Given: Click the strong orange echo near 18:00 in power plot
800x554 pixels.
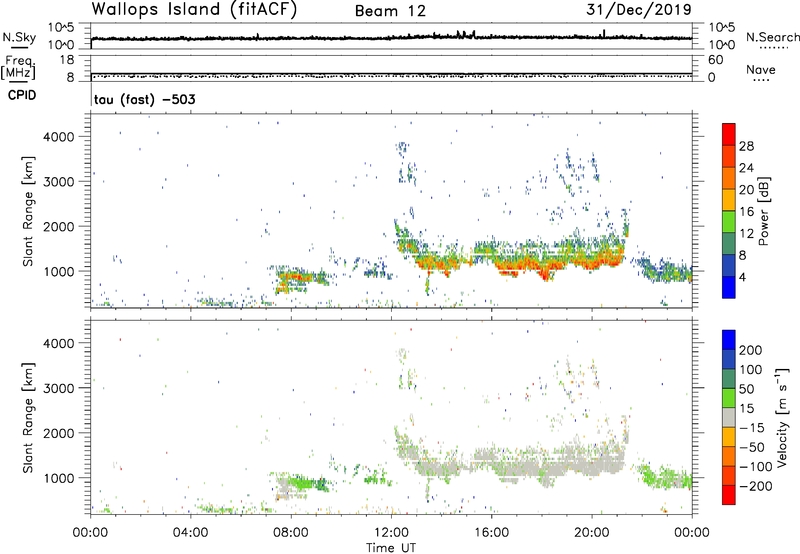Looking at the screenshot, I should (546, 270).
